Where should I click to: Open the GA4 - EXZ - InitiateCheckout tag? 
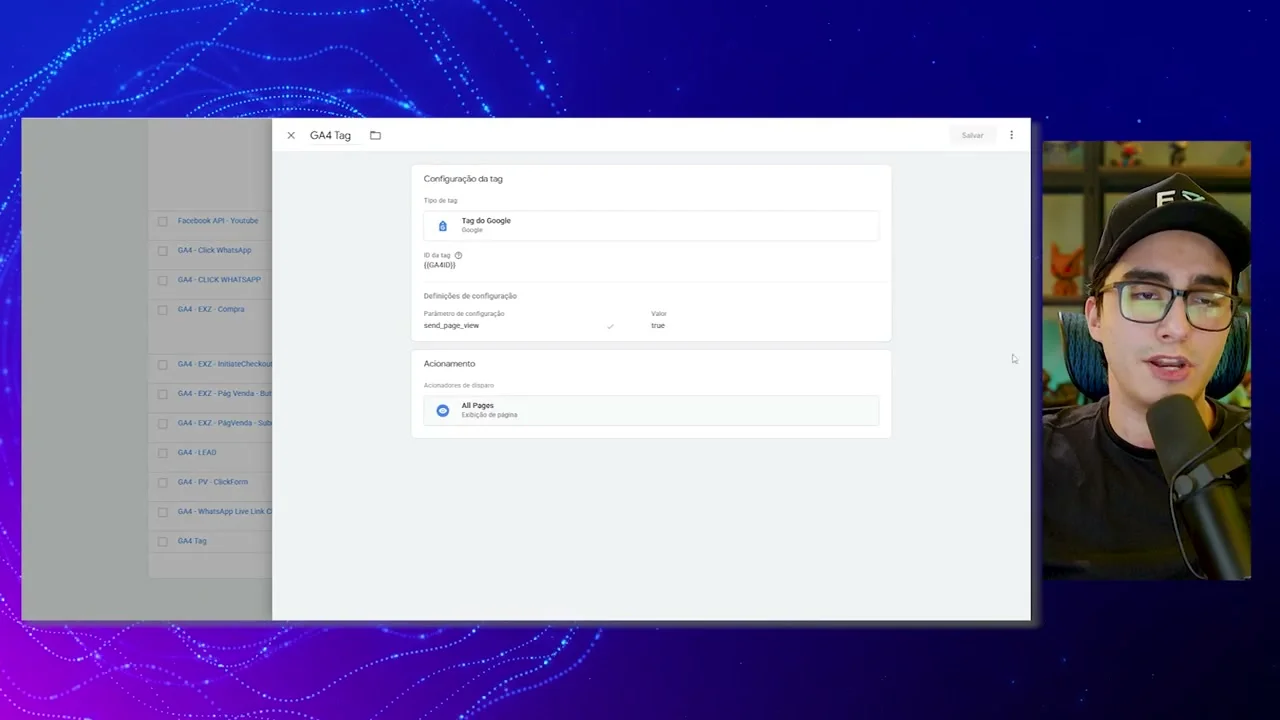(225, 364)
